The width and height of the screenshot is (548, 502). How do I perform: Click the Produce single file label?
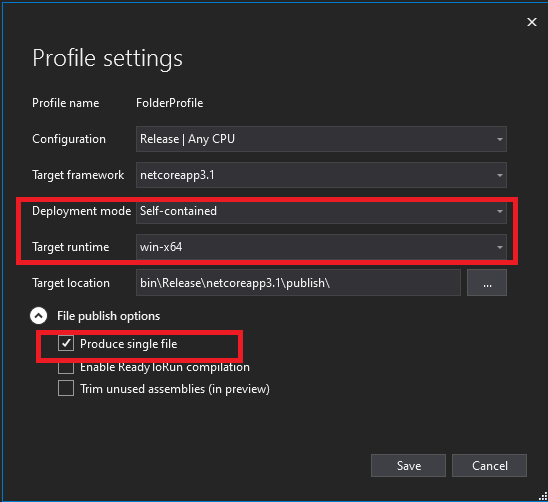129,344
